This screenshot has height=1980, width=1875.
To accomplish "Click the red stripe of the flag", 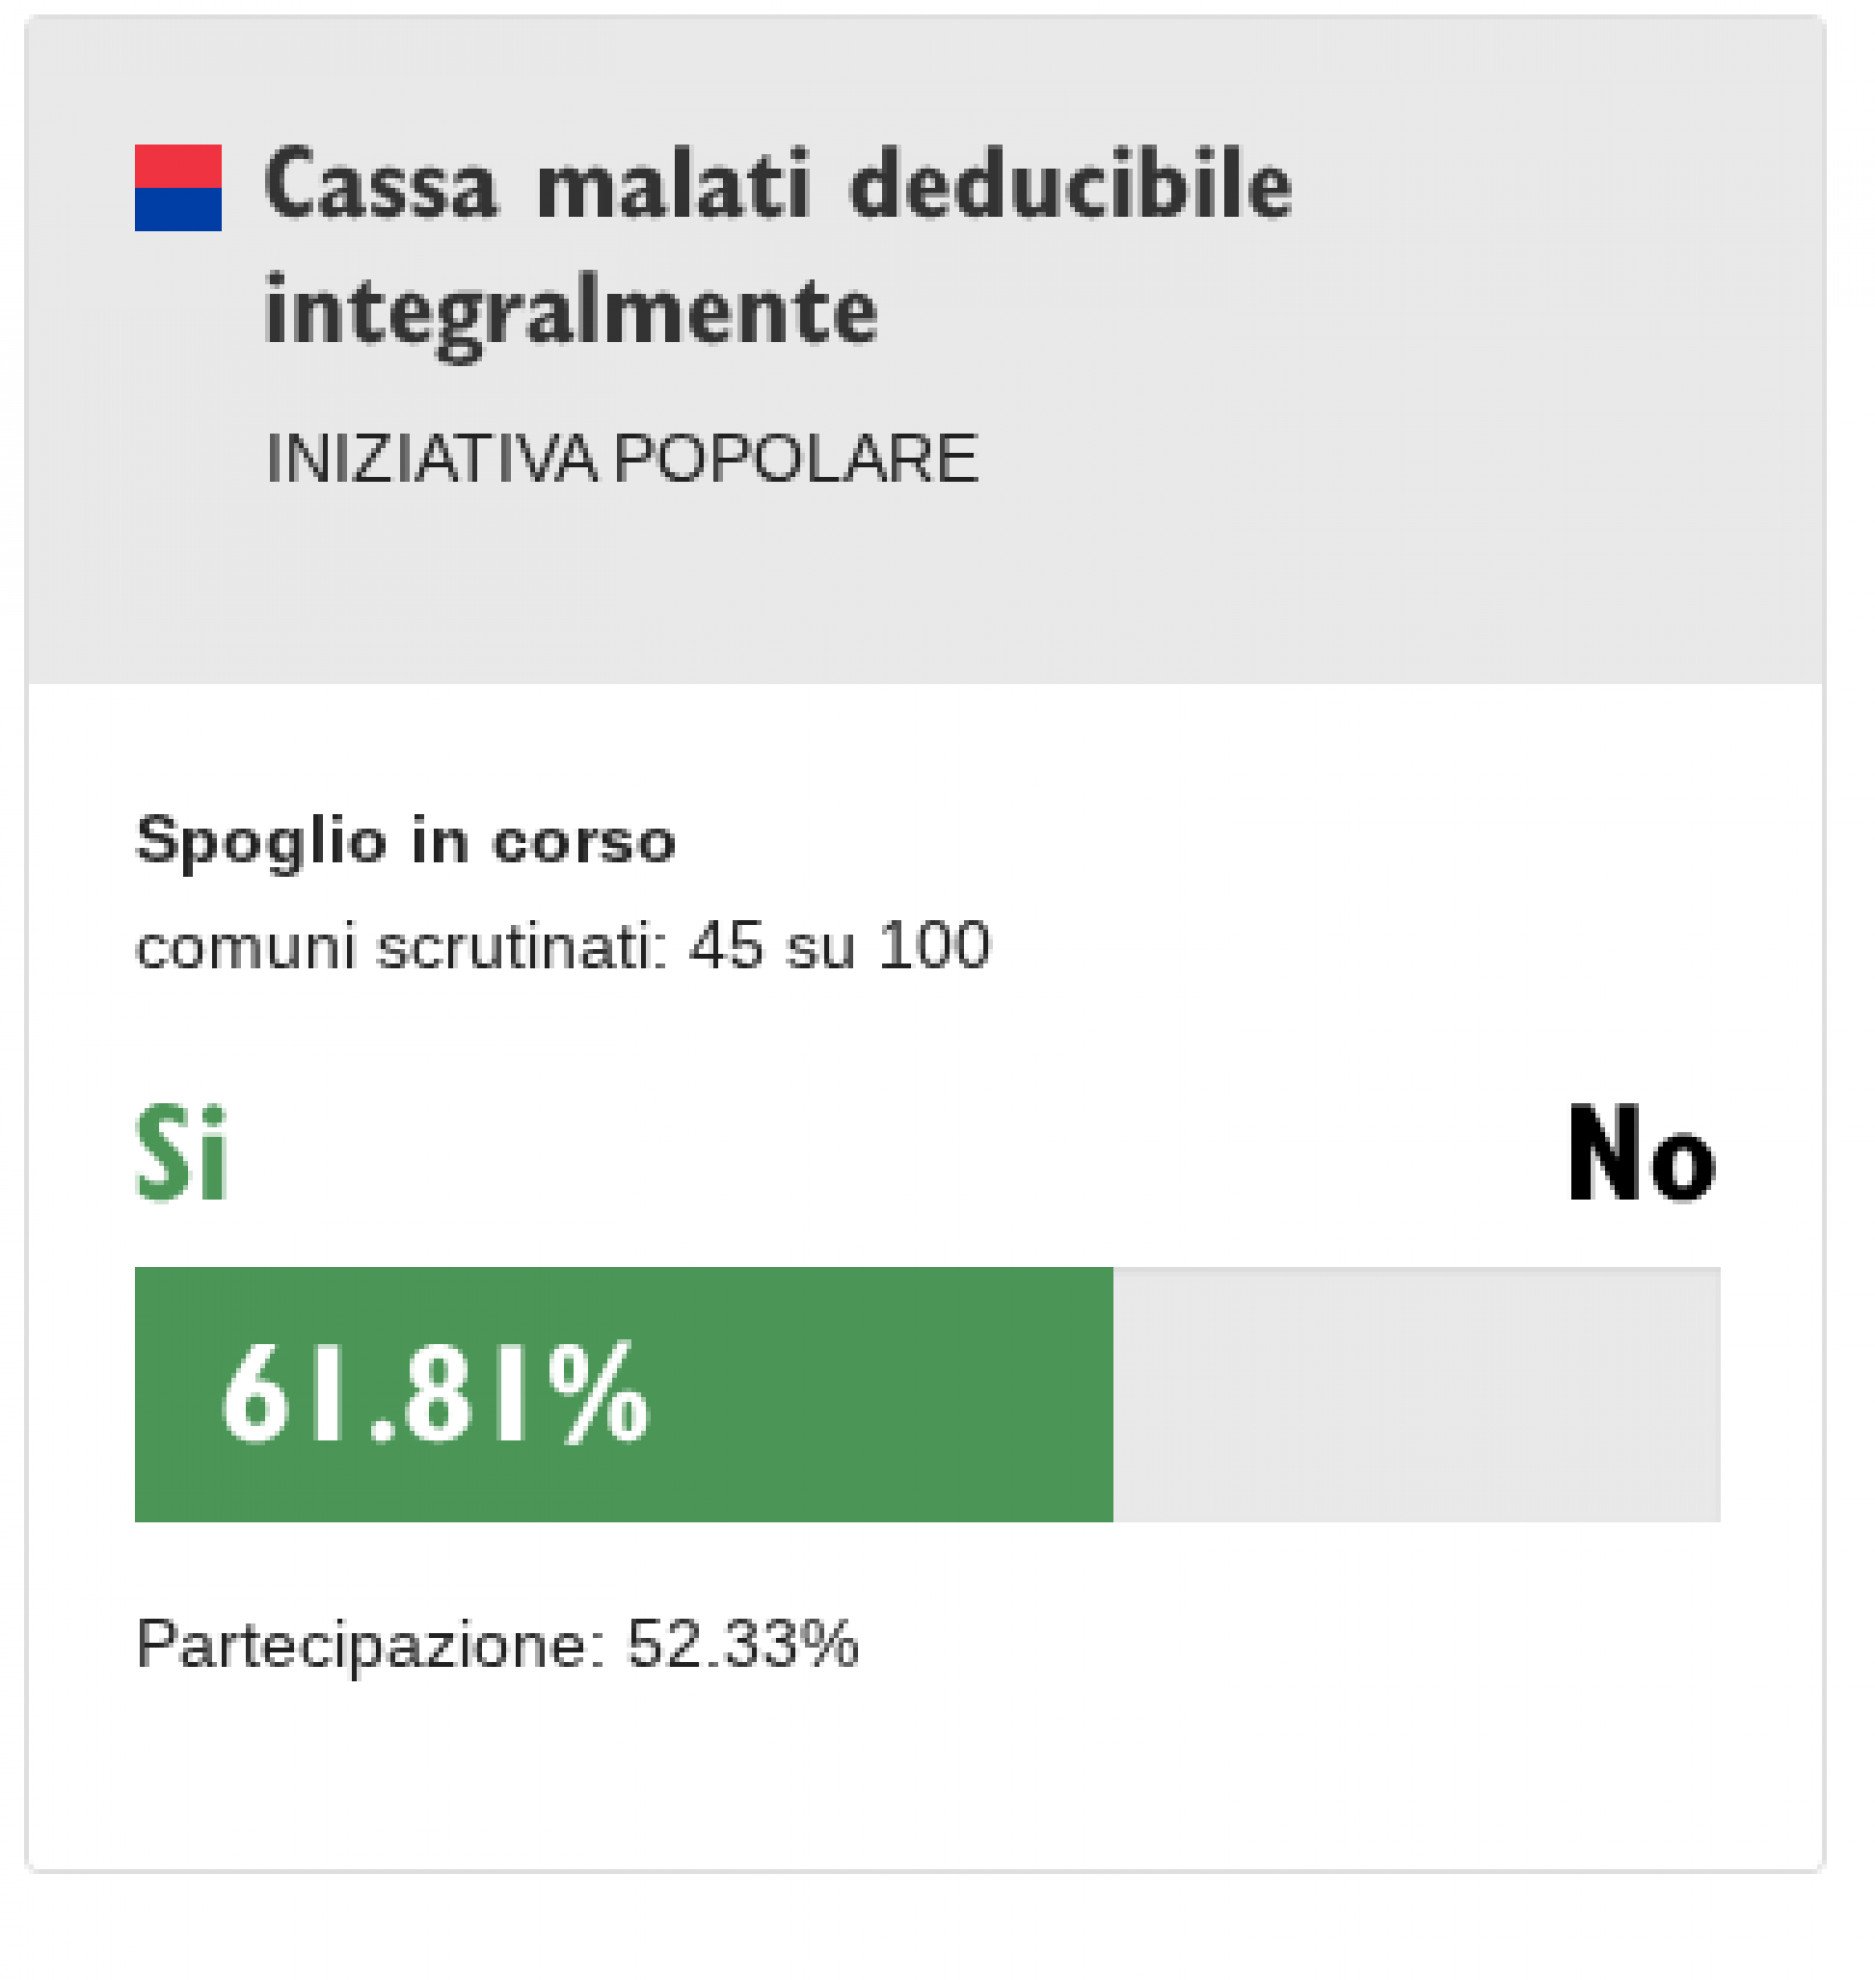I will [x=178, y=166].
